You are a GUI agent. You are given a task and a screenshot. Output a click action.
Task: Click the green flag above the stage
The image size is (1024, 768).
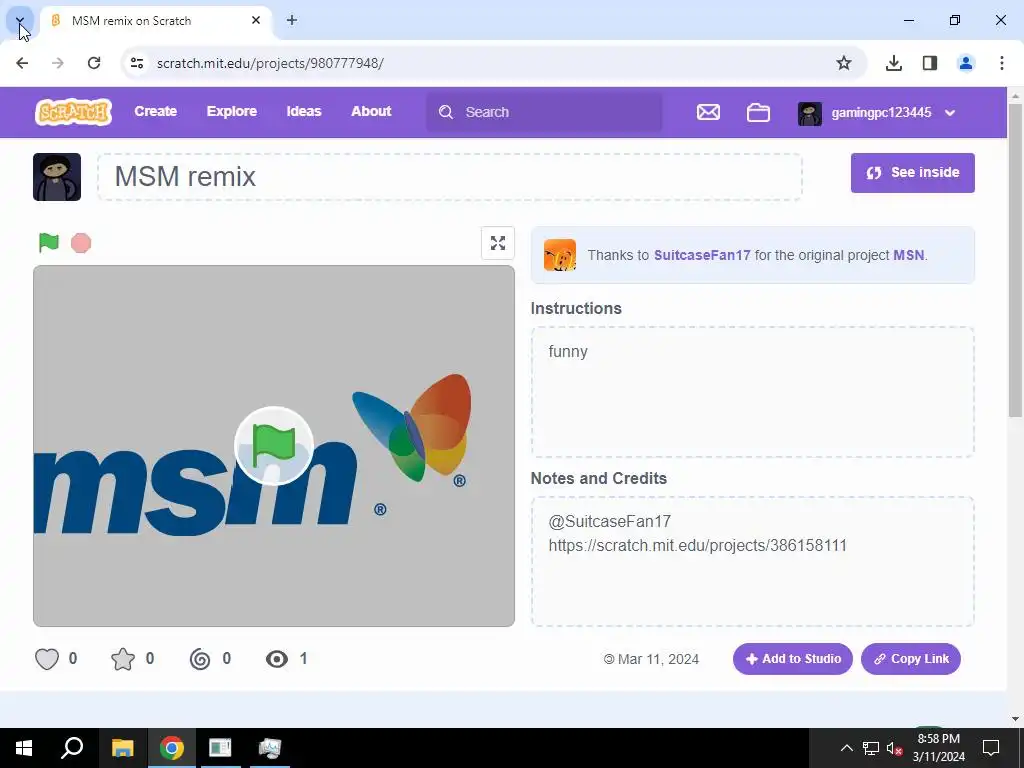(49, 242)
